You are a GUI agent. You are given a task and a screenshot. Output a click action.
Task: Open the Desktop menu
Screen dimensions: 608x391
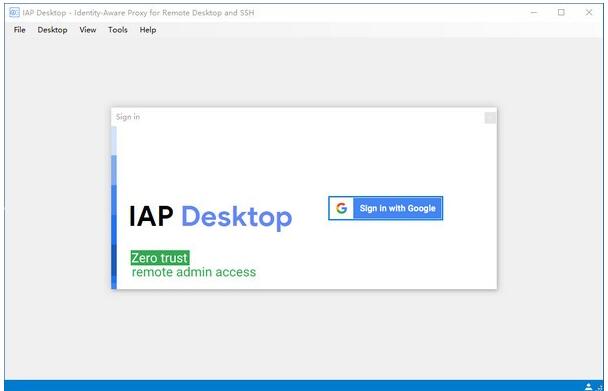(52, 30)
